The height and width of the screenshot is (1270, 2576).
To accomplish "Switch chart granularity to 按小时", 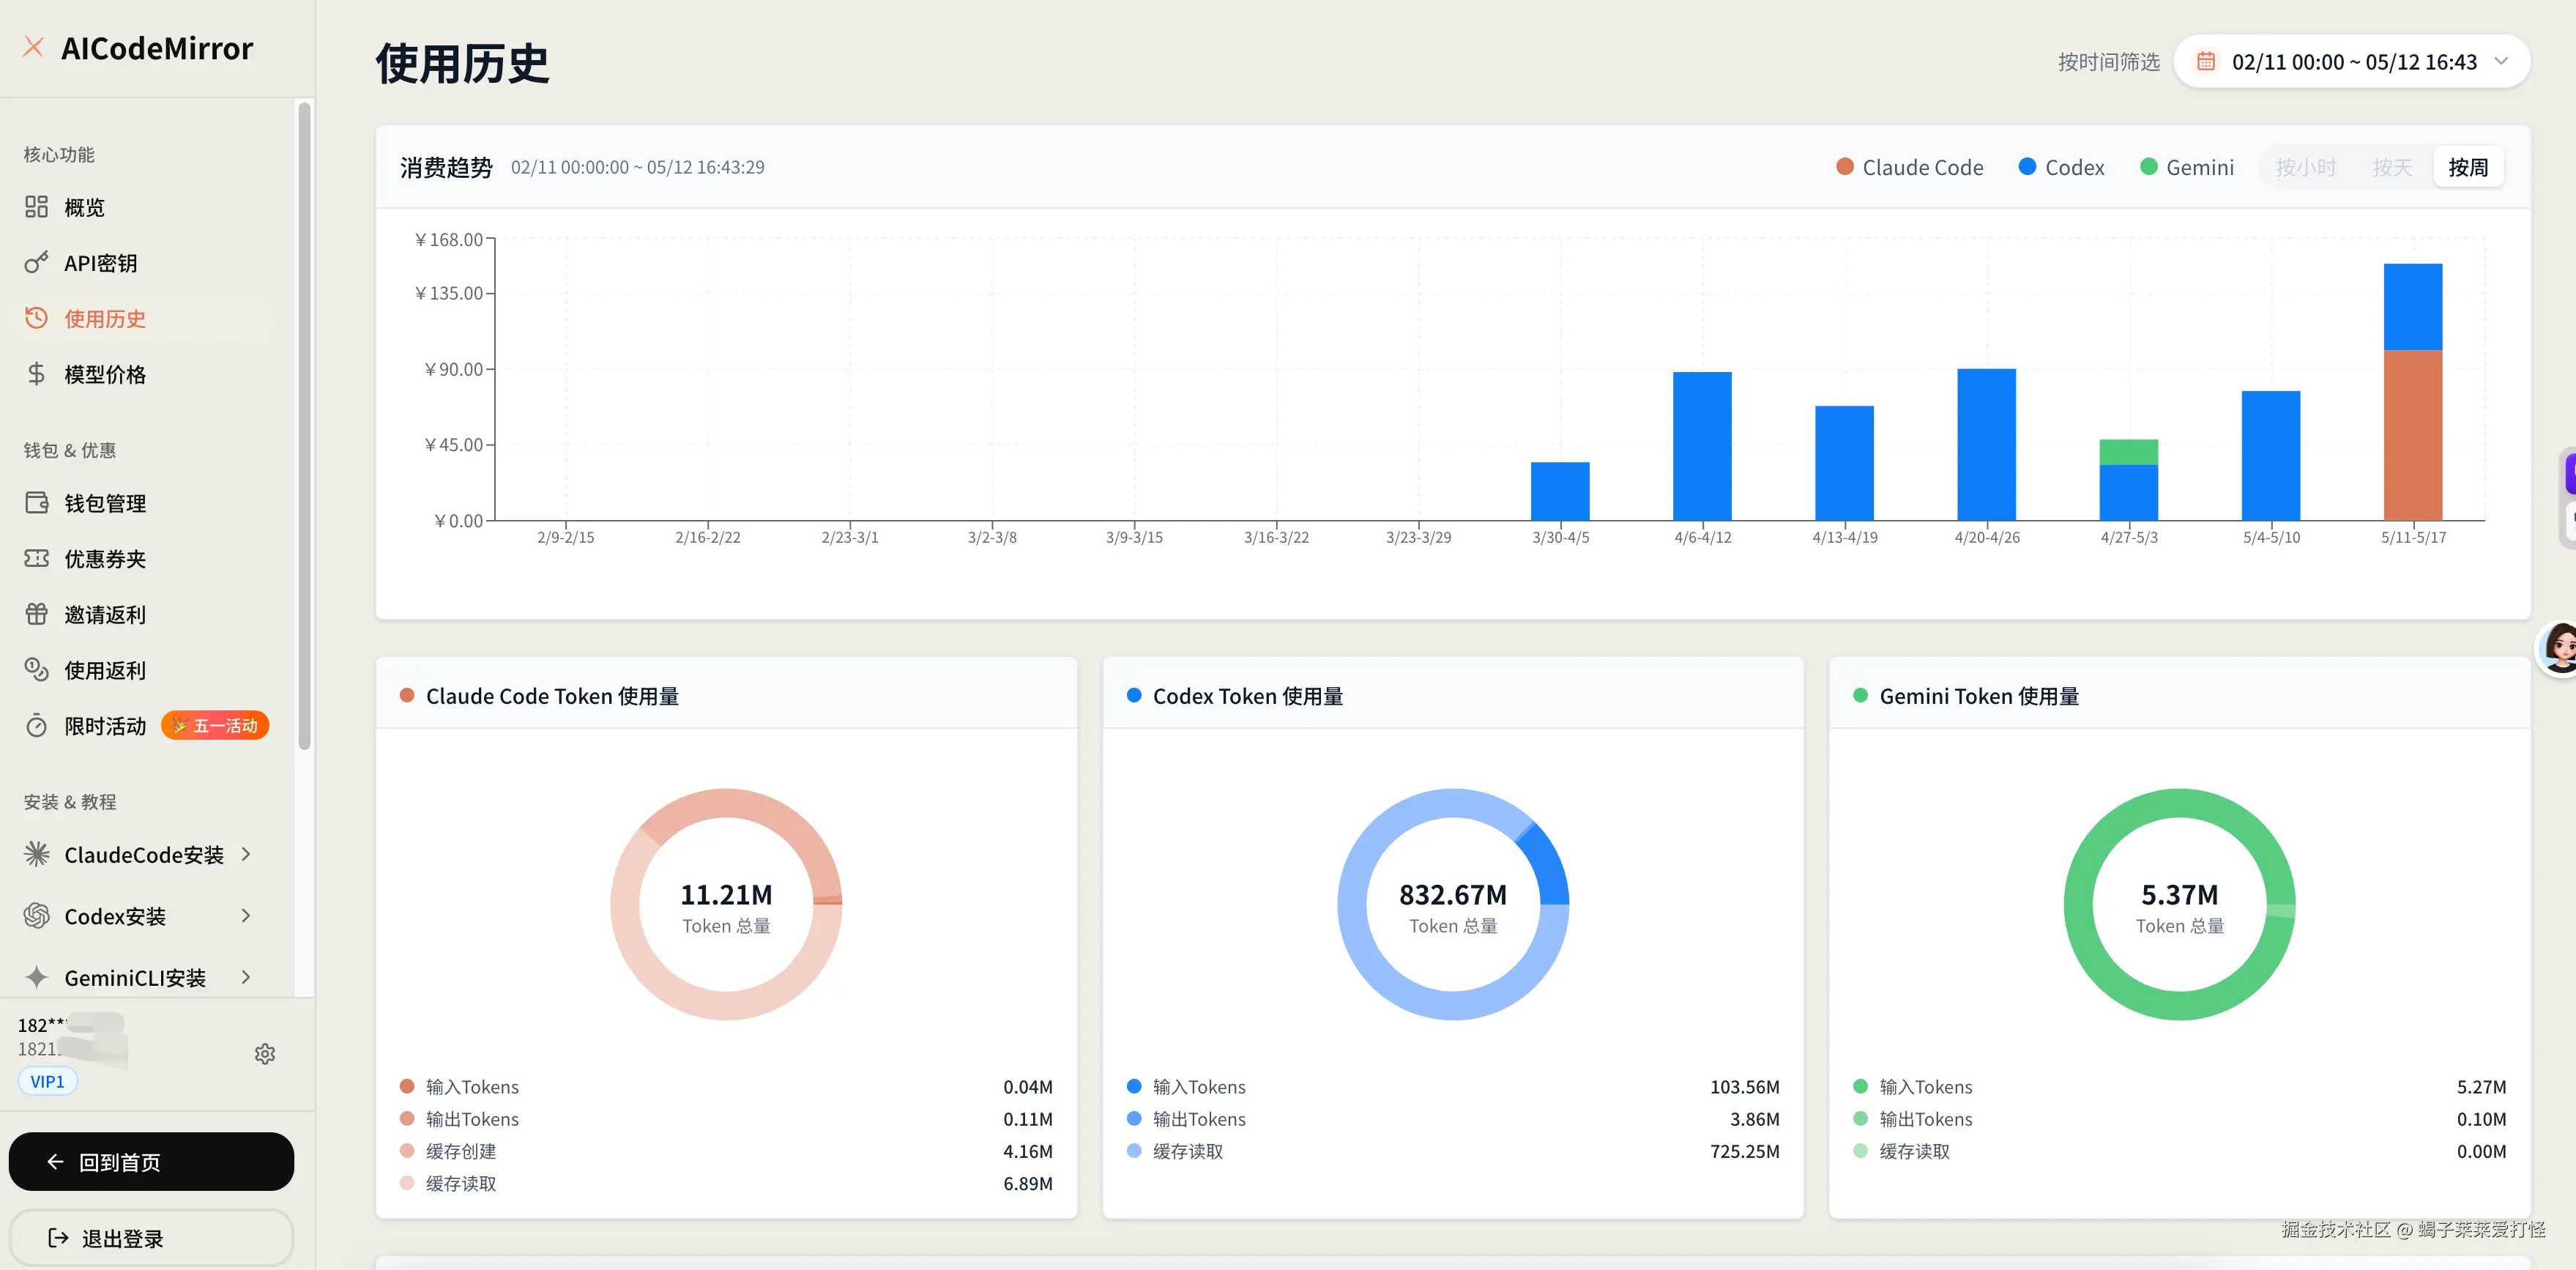I will click(x=2305, y=167).
